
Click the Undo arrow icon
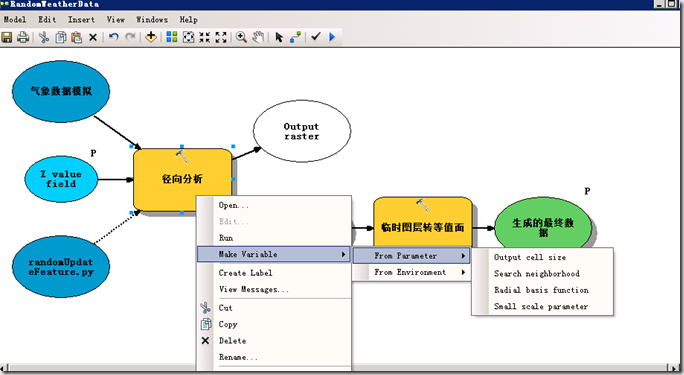[x=114, y=37]
